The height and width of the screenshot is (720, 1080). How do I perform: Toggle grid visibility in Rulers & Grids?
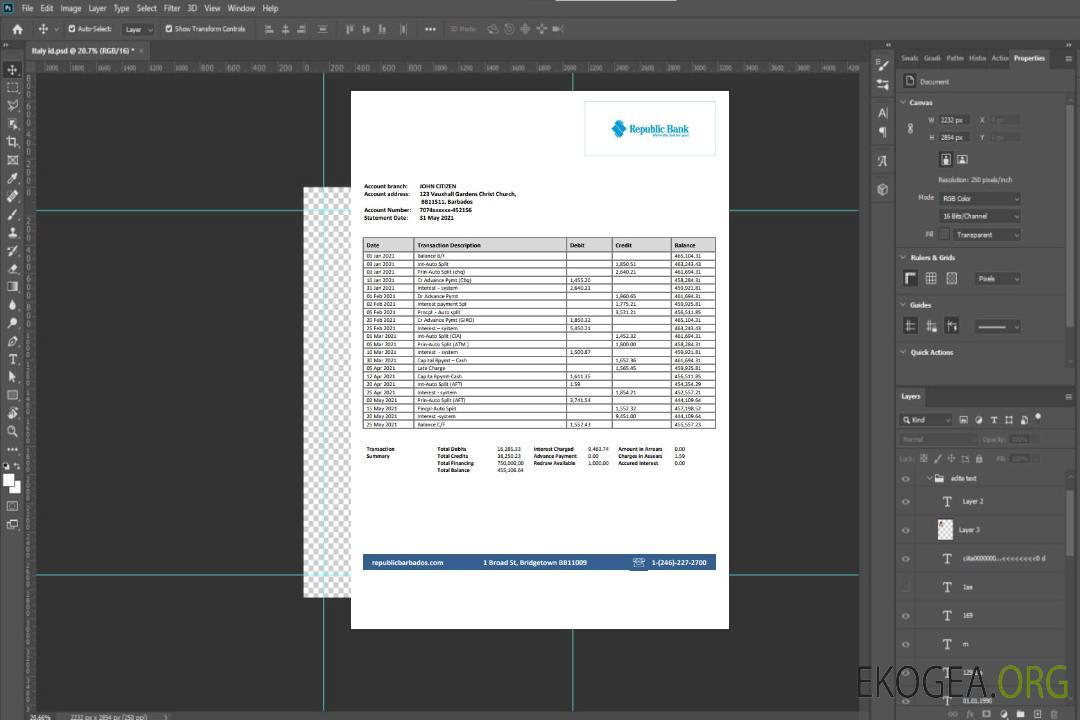931,278
